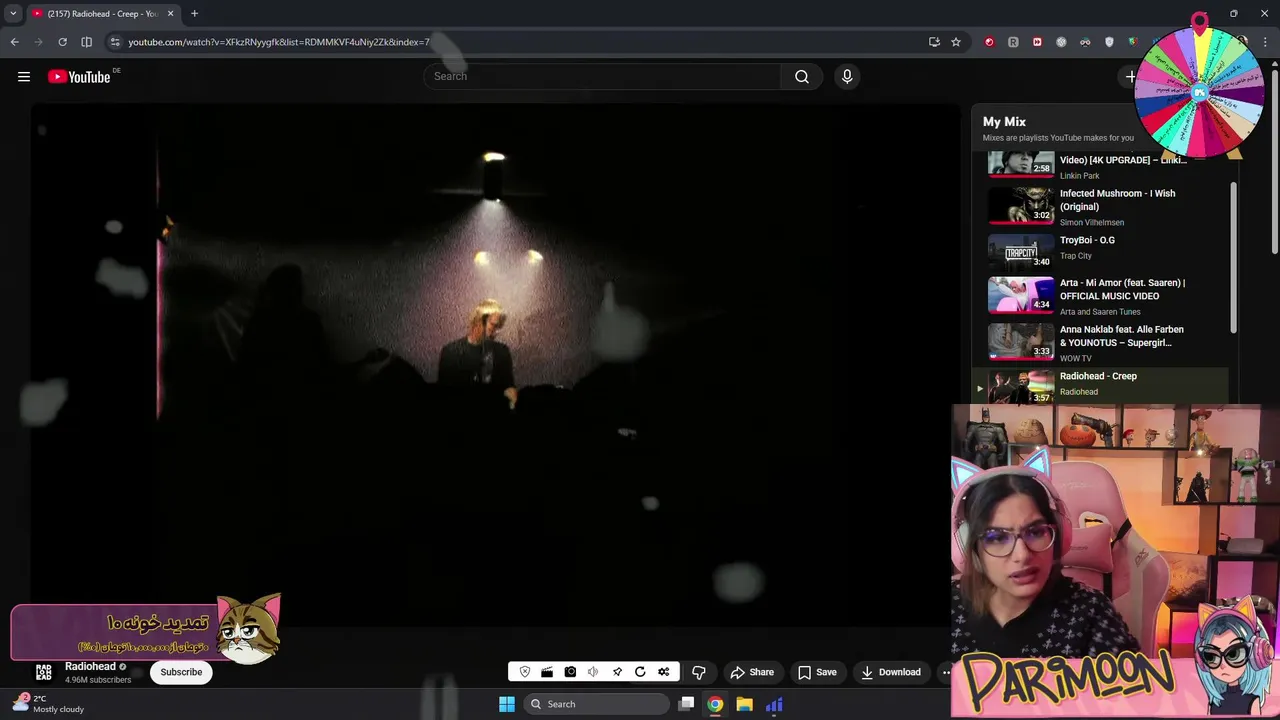
Task: Save the video to a playlist
Action: pos(817,672)
